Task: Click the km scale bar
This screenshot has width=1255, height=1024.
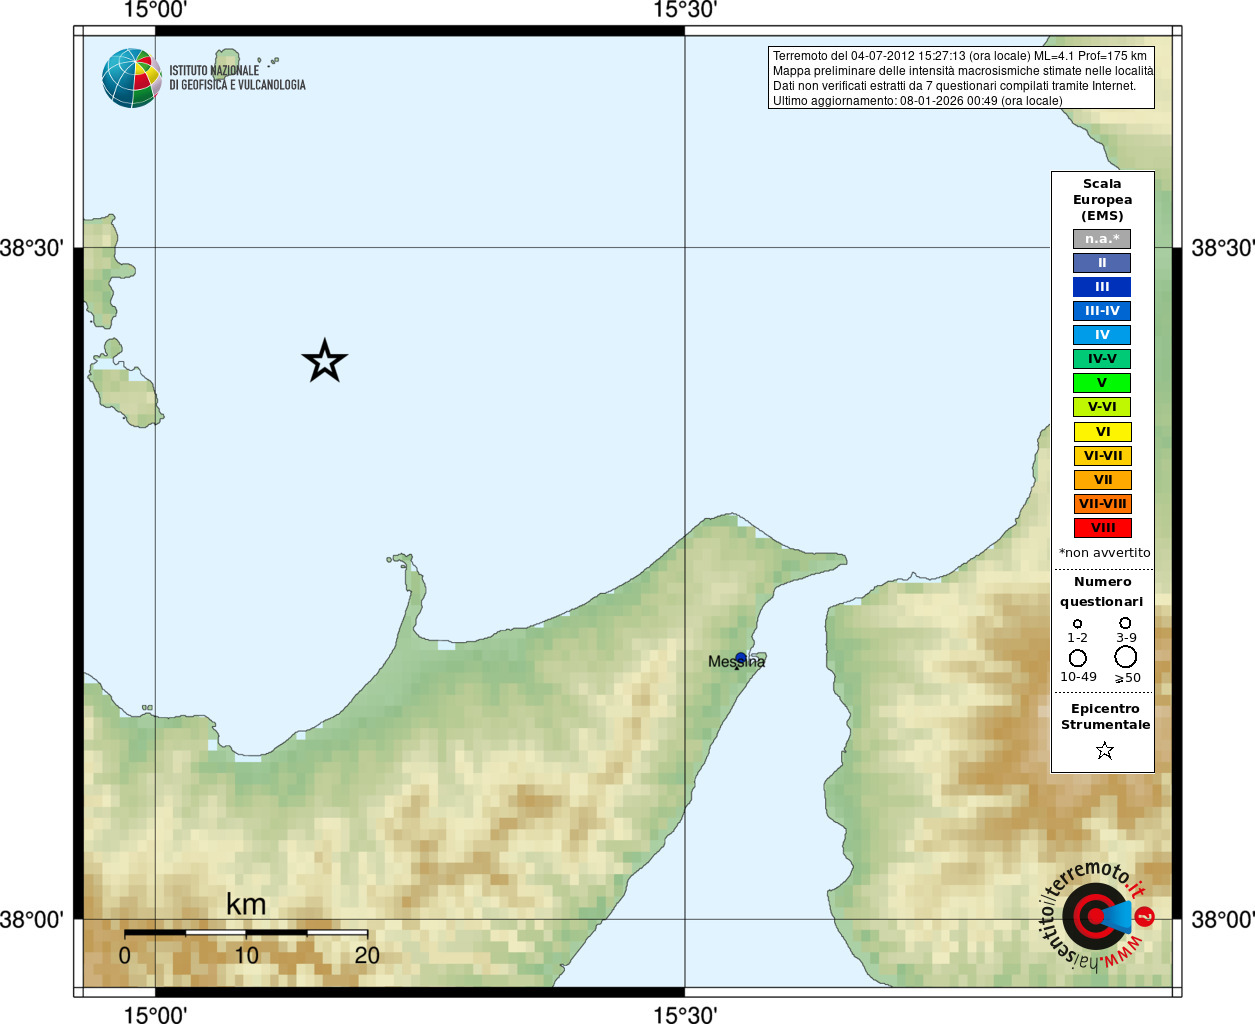Action: click(x=246, y=932)
